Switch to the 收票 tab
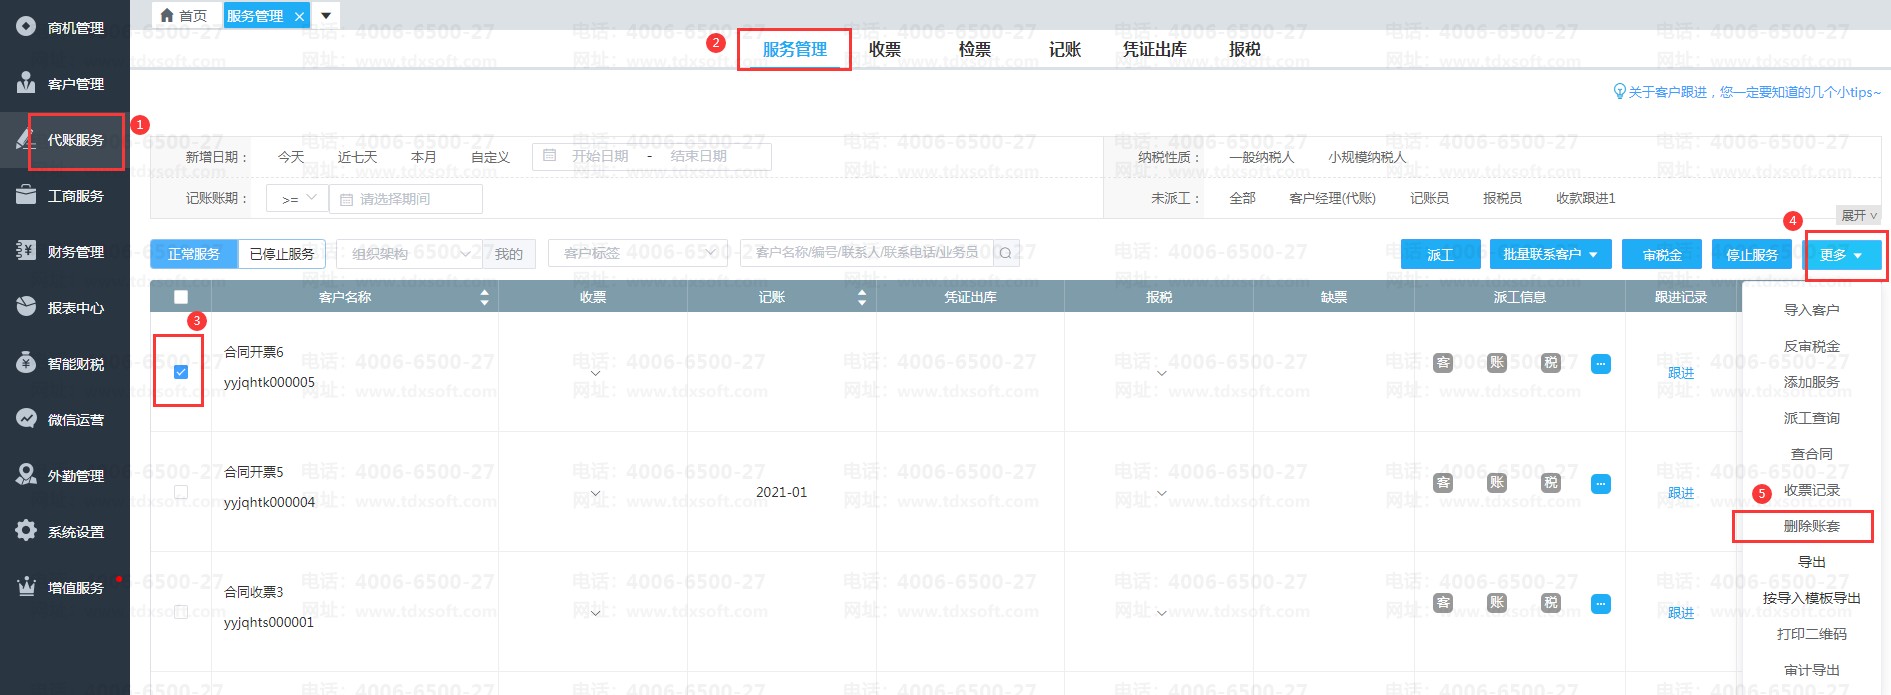 click(884, 49)
